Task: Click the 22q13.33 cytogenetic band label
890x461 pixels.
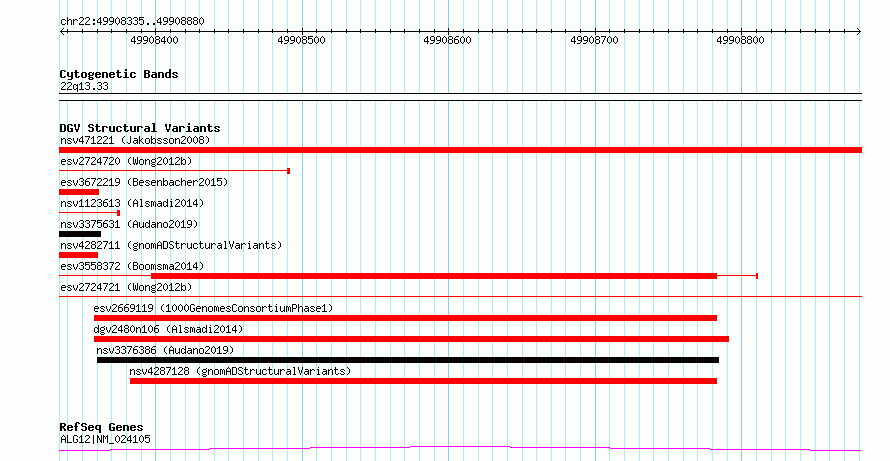Action: [x=84, y=86]
